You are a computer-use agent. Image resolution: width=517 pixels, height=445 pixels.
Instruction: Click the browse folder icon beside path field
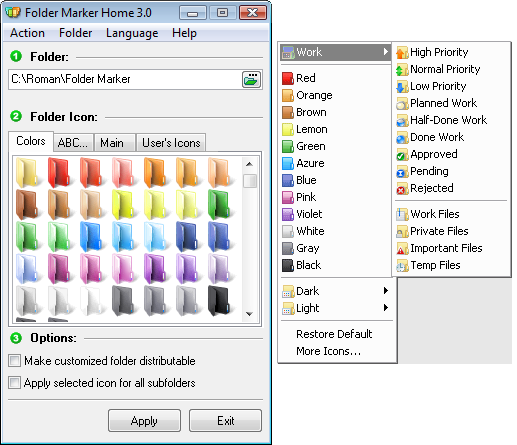tap(251, 79)
